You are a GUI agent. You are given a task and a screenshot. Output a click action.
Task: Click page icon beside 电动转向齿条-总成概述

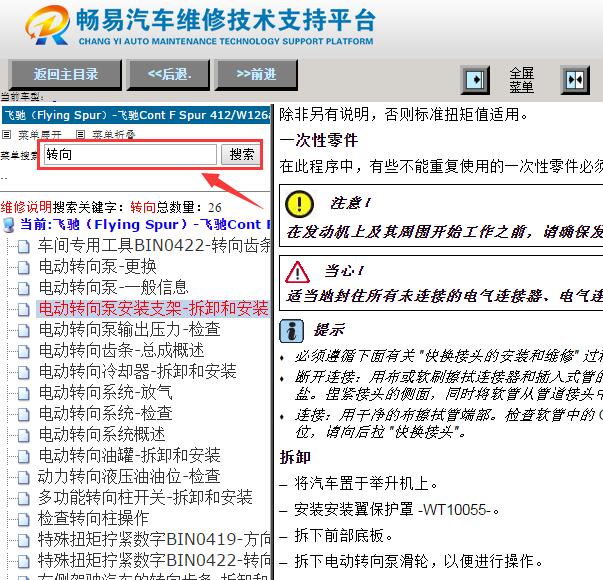coord(23,351)
